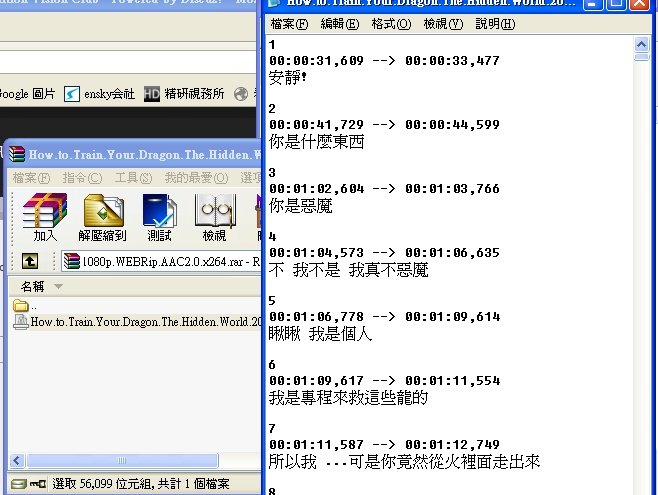Click the View (檢視) book icon in WinRAR
This screenshot has width=658, height=495.
[214, 216]
